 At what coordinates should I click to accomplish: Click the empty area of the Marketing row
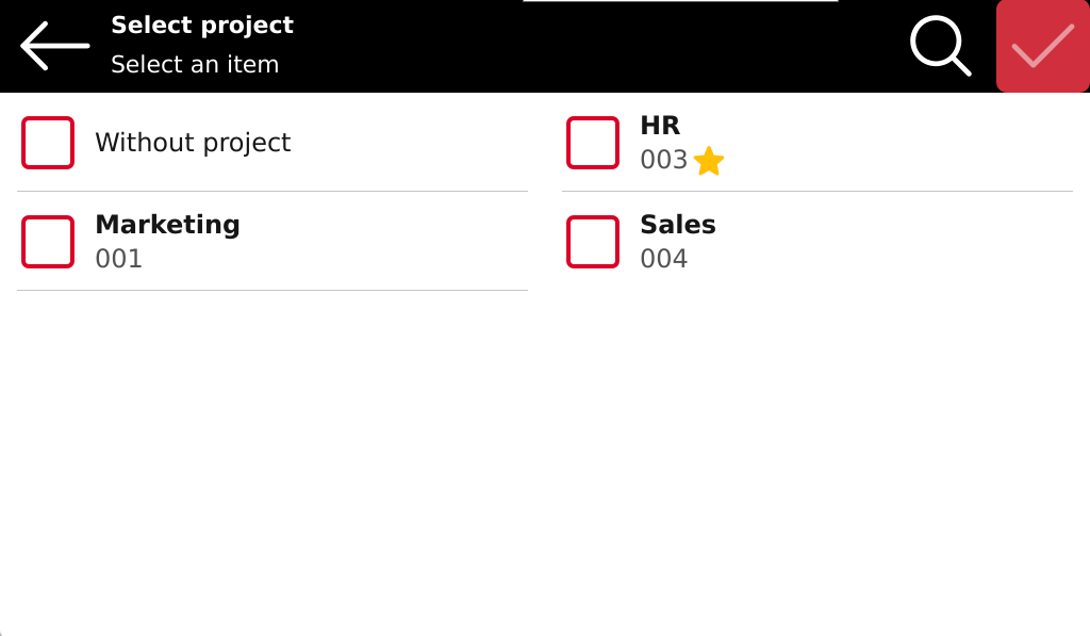382,242
